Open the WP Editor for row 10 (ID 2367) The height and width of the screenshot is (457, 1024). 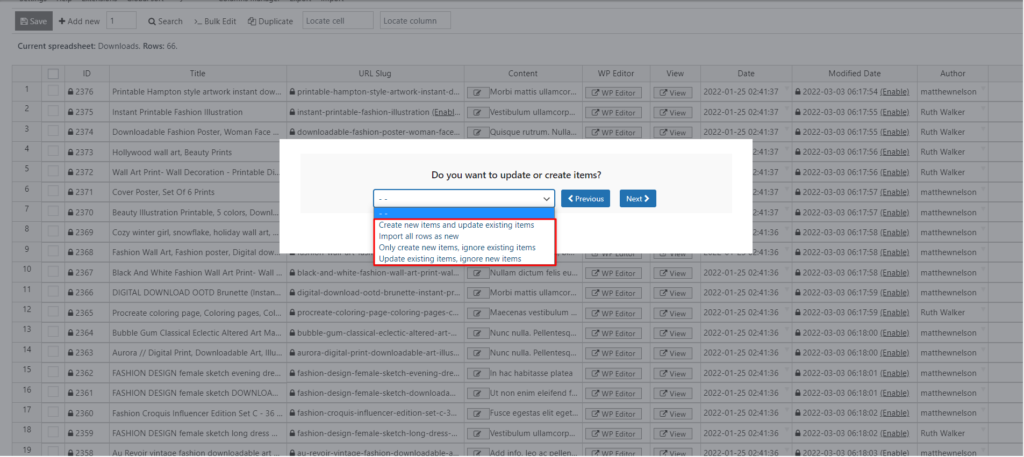614,273
